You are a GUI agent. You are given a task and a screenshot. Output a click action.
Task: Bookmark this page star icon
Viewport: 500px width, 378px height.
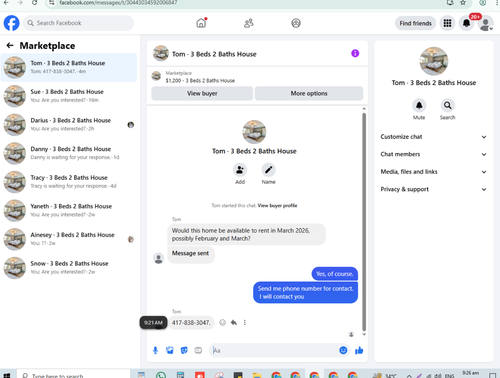pos(463,2)
